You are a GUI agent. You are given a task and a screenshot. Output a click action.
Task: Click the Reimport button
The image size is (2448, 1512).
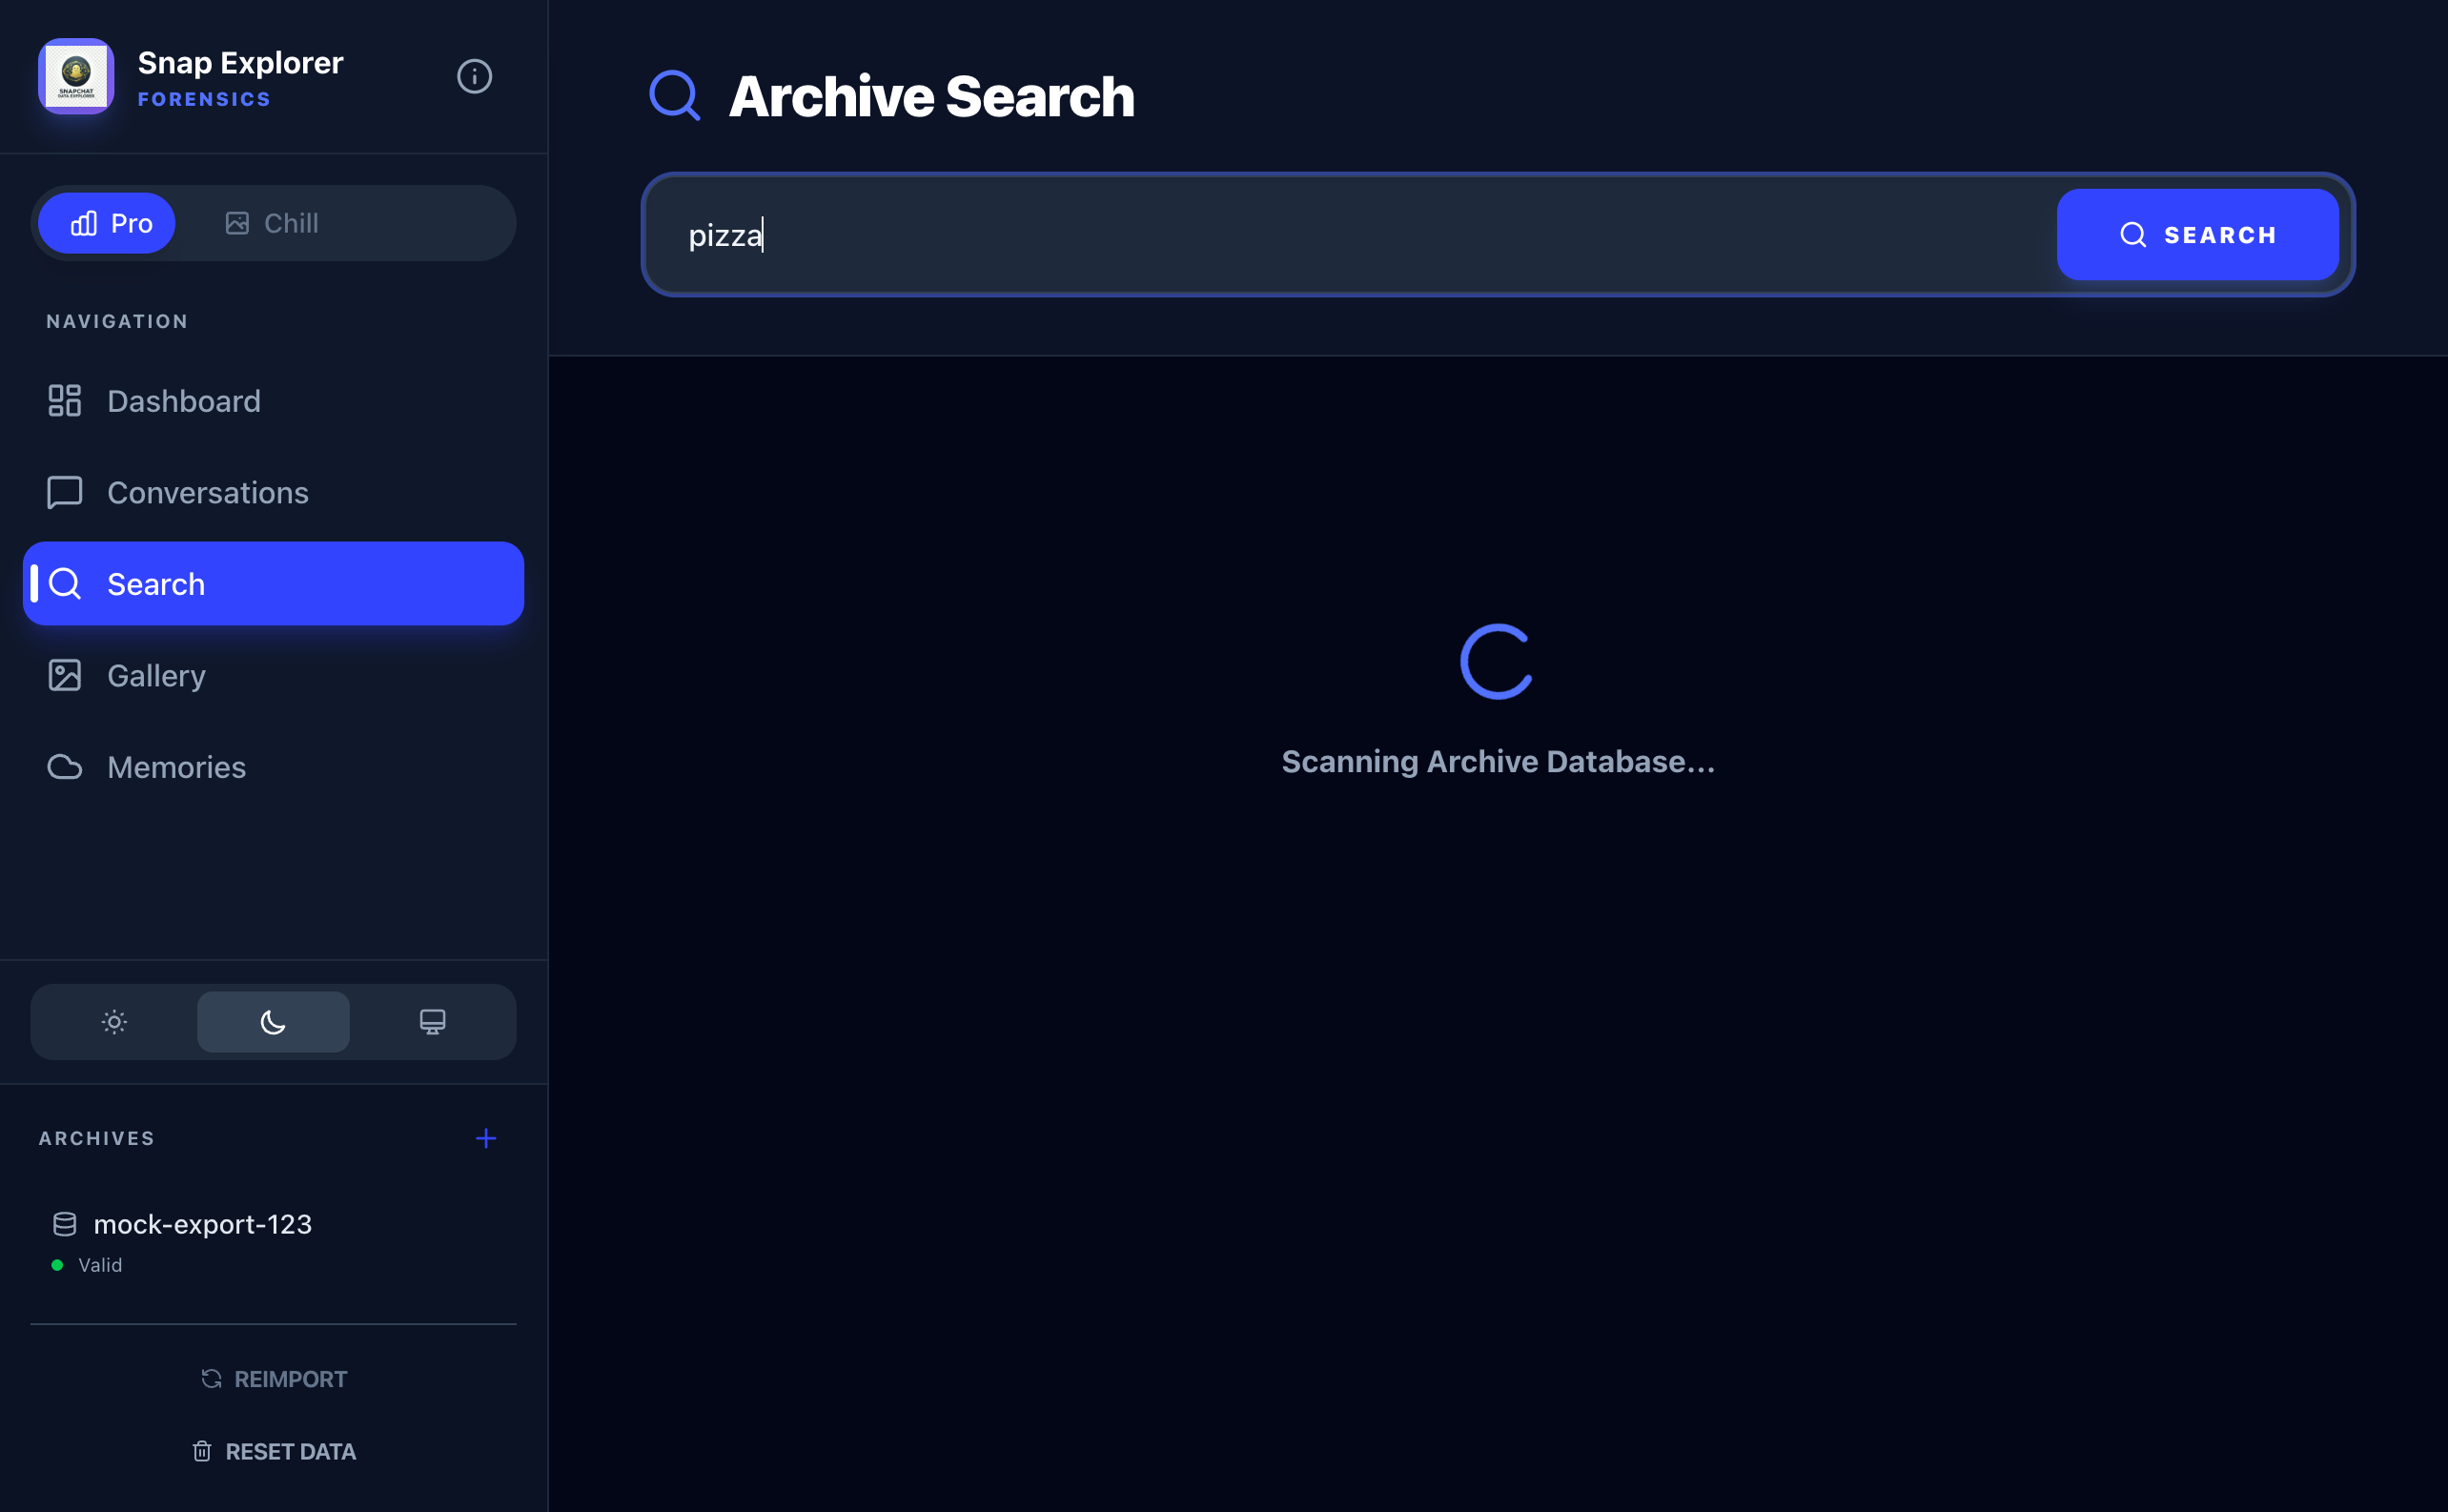click(x=272, y=1378)
